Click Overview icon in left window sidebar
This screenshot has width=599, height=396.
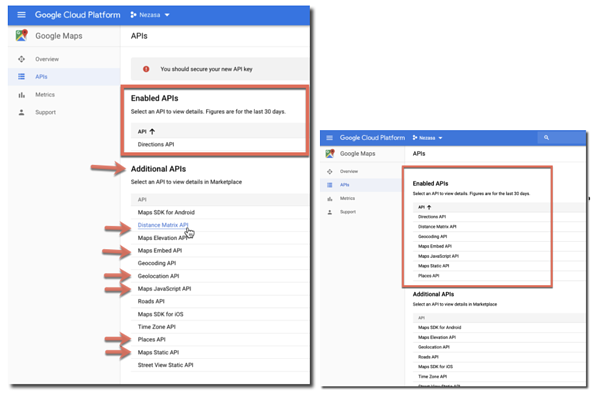click(x=21, y=59)
